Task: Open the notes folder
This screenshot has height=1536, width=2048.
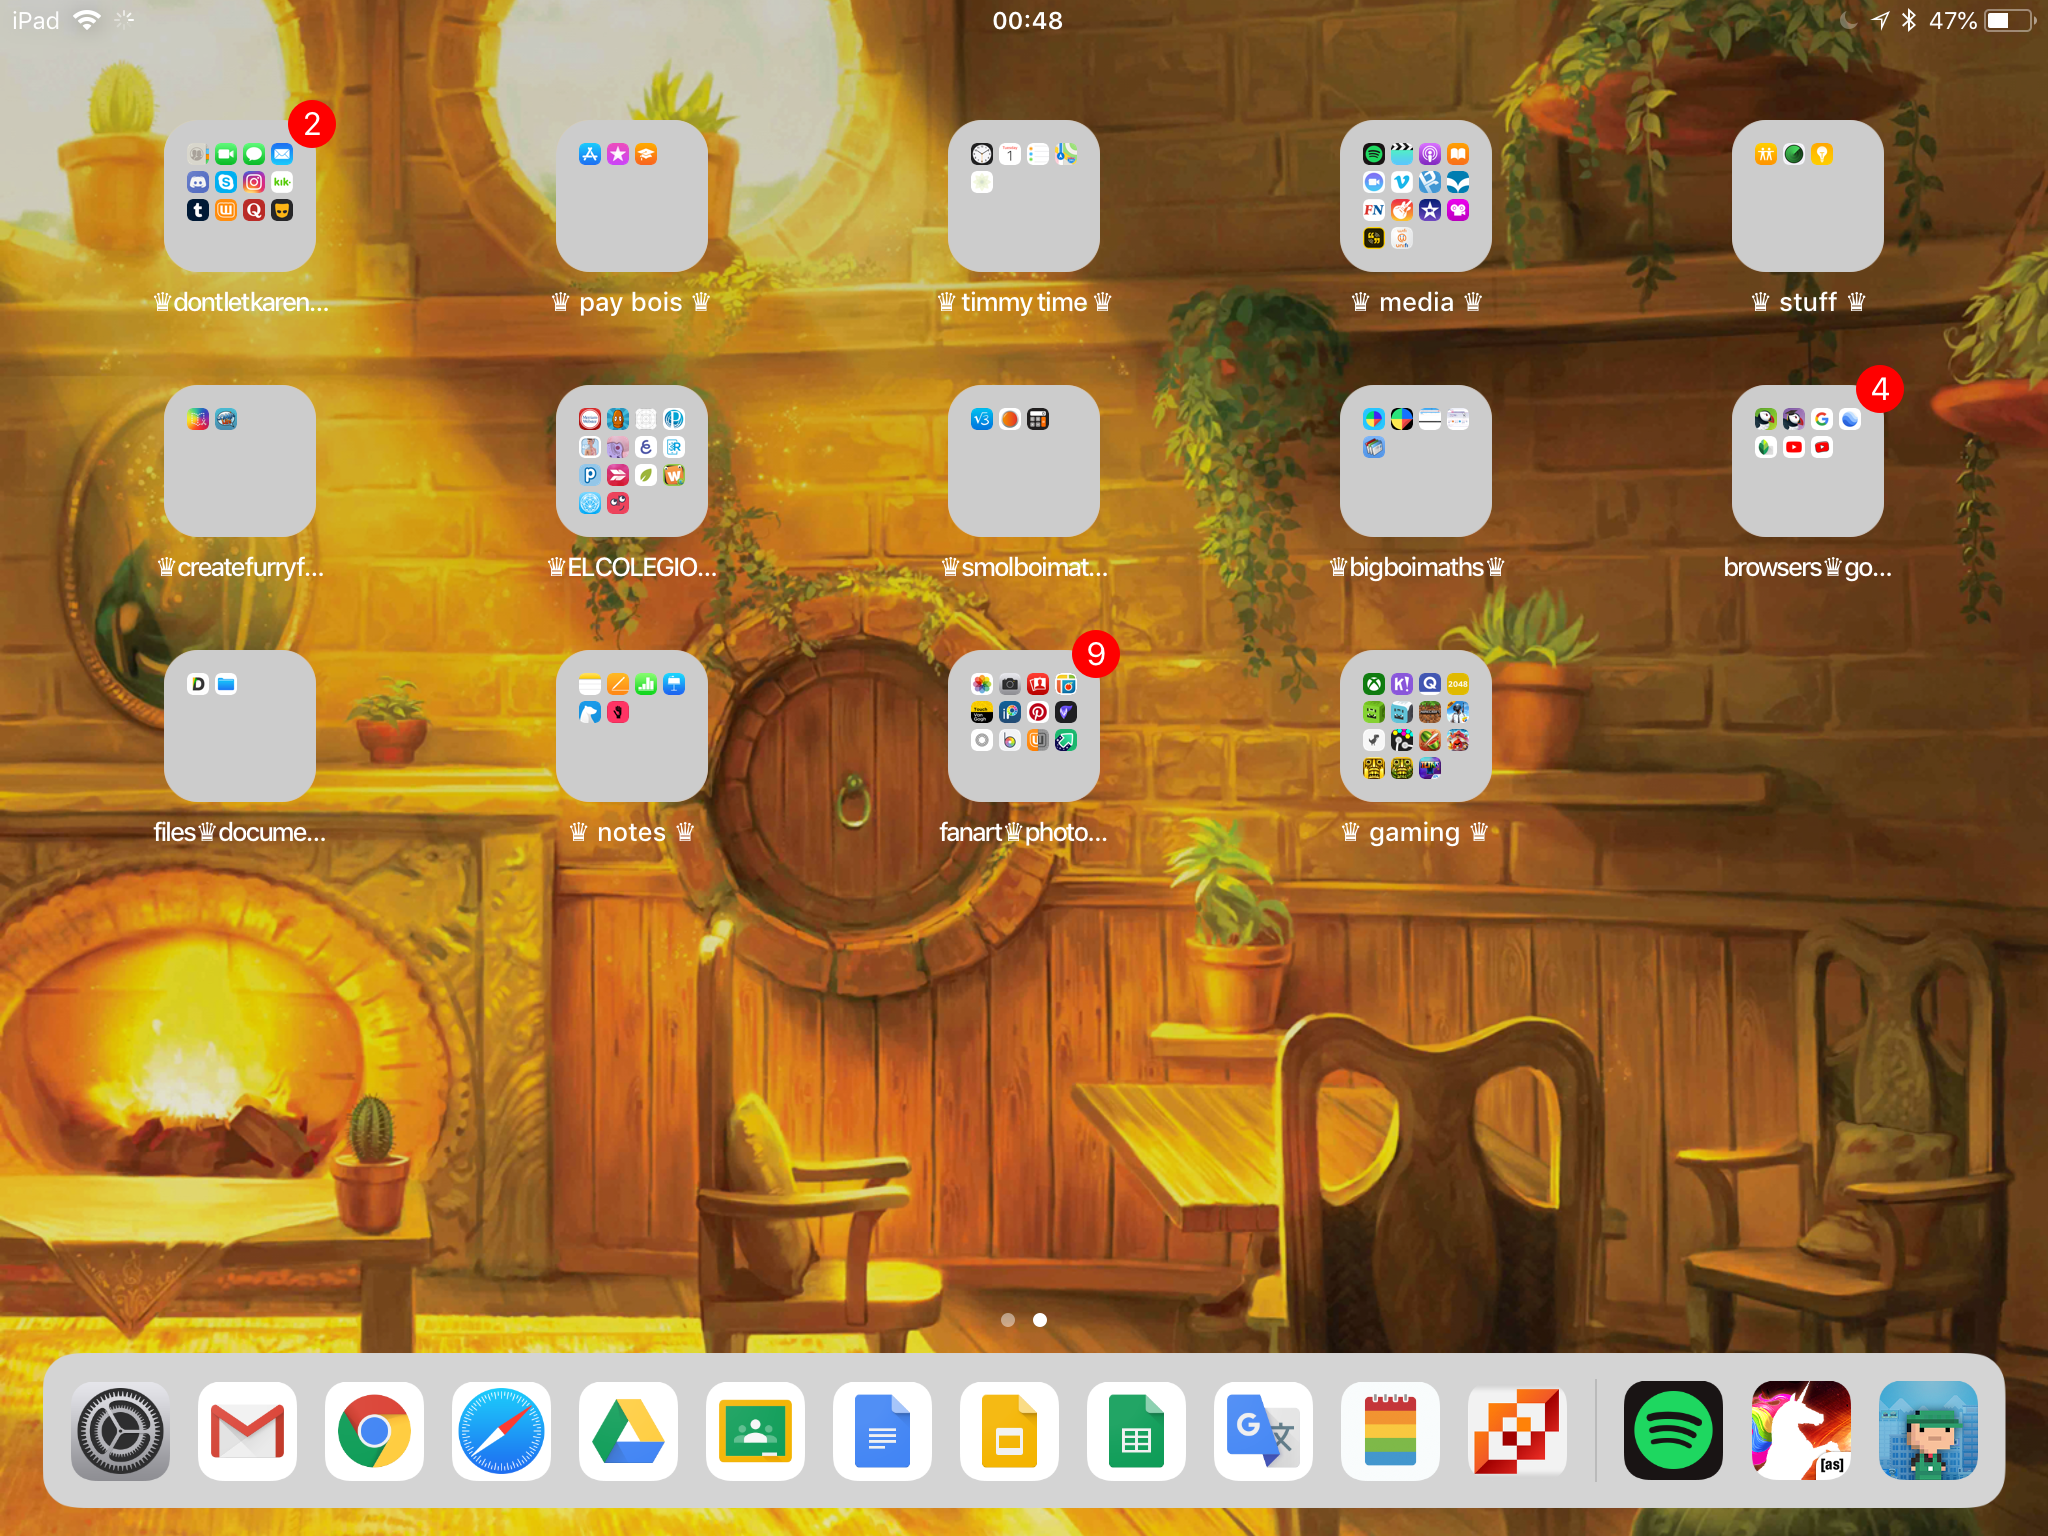Action: coord(632,726)
